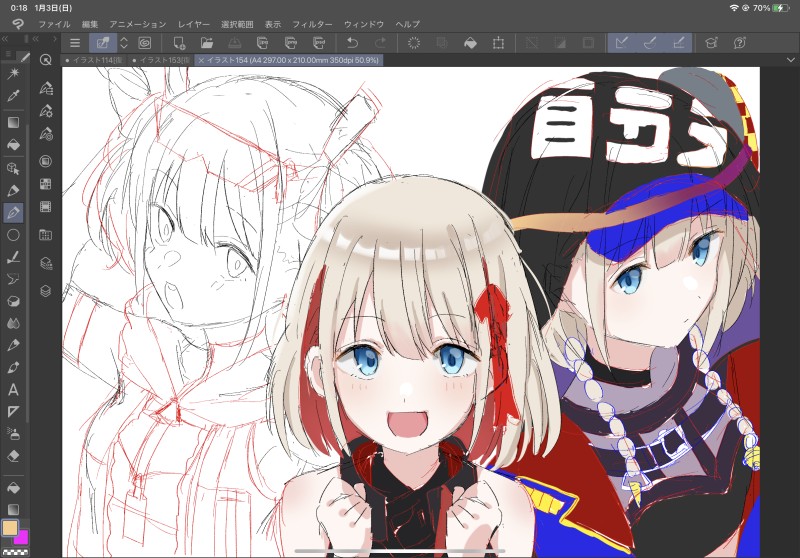Select the Fill bucket tool in upper group
Viewport: 800px width, 558px height.
(13, 145)
